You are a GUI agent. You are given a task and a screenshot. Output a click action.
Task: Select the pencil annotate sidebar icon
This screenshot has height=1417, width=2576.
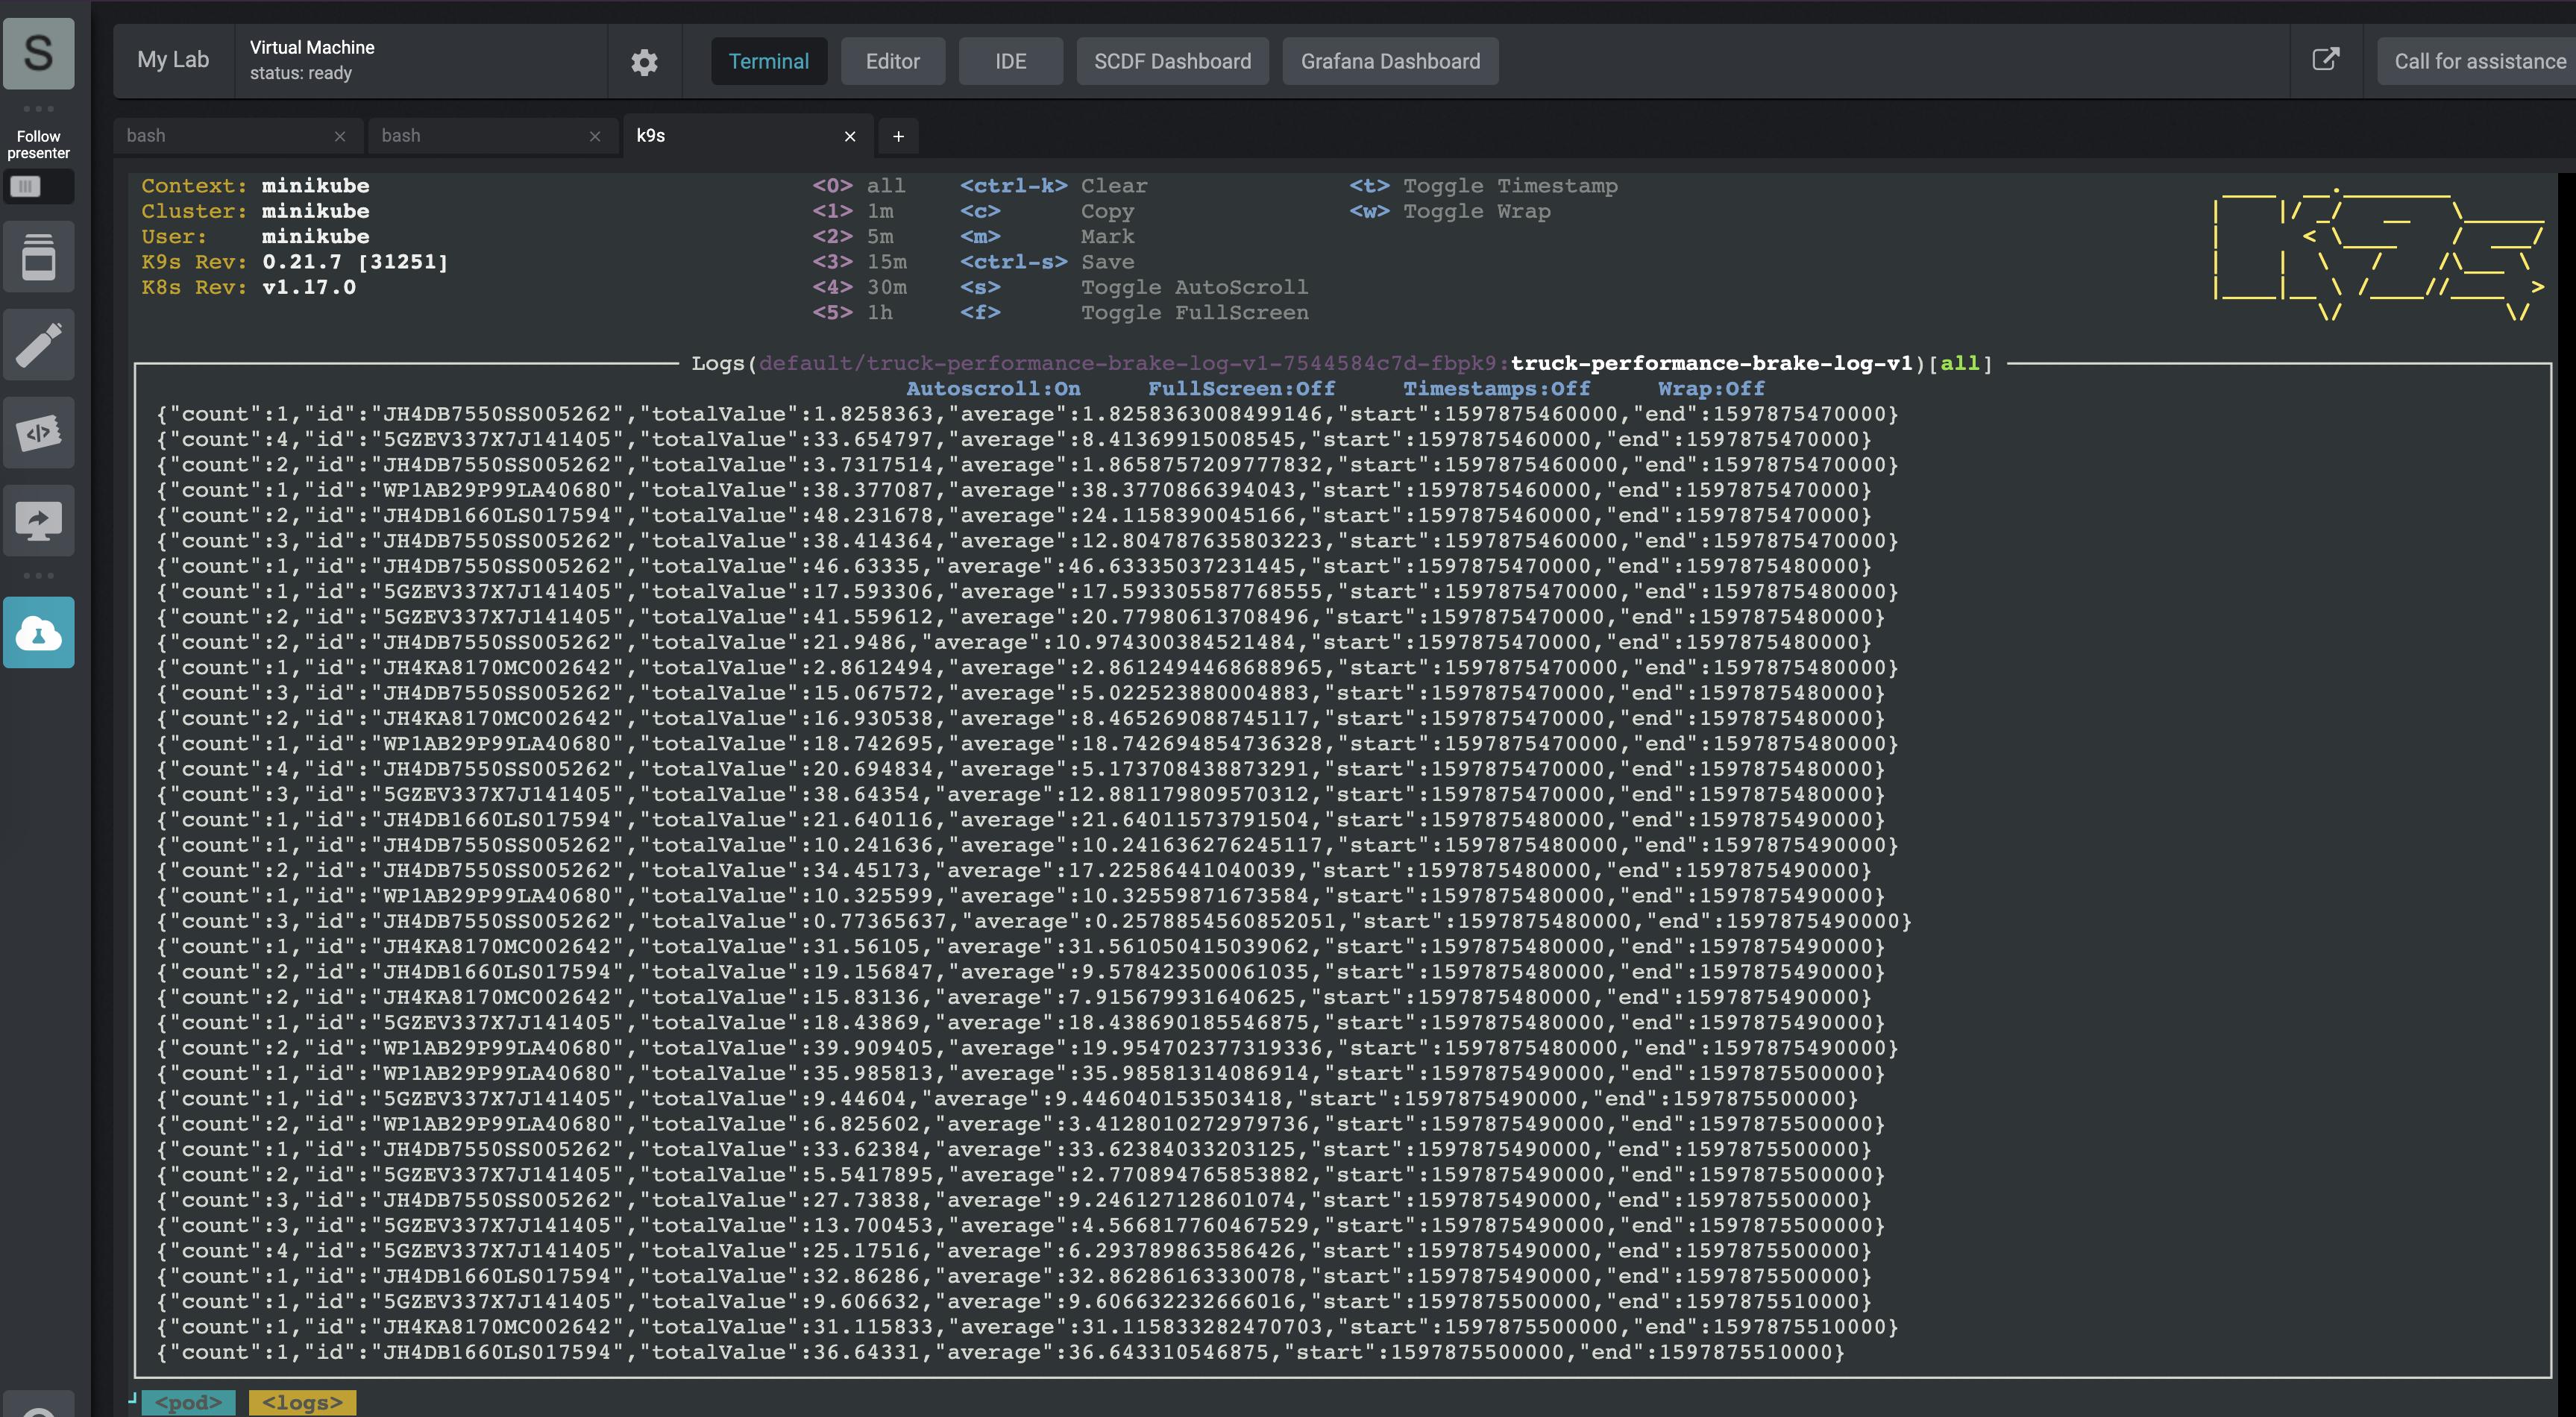[x=38, y=345]
